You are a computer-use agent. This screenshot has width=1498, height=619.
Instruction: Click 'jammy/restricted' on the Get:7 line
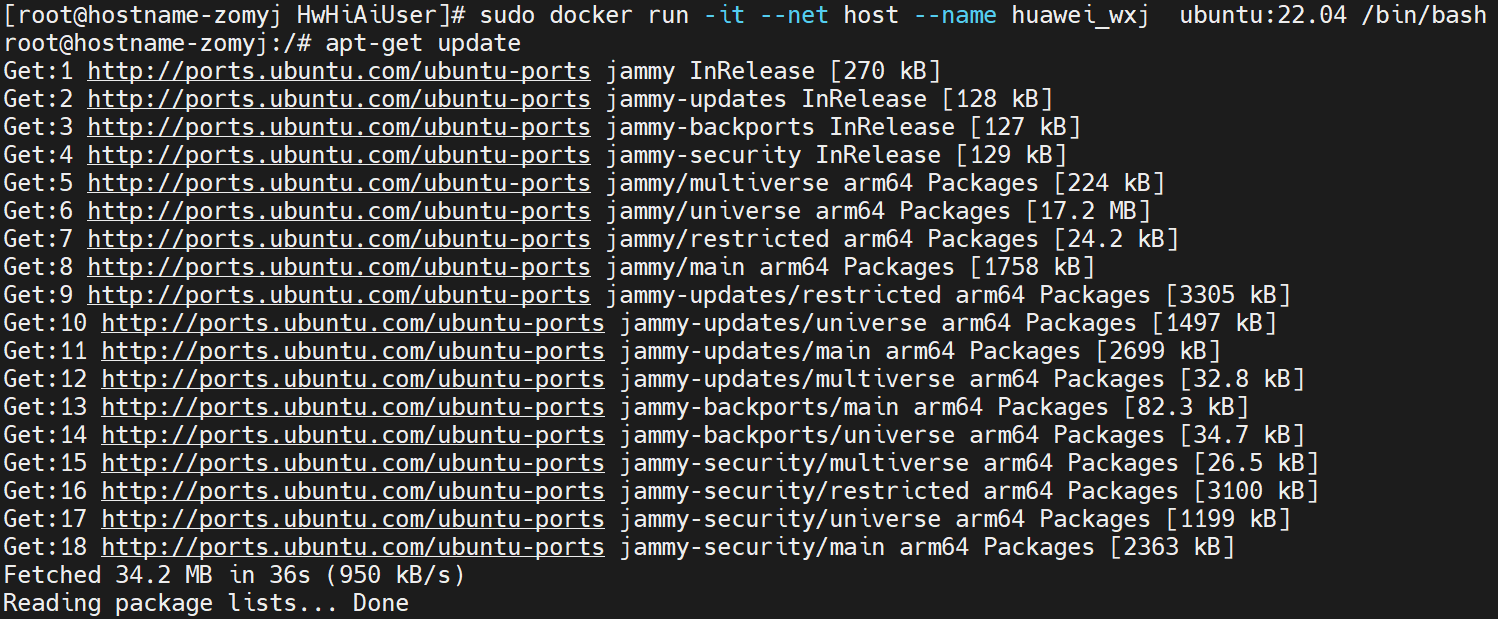tap(717, 239)
